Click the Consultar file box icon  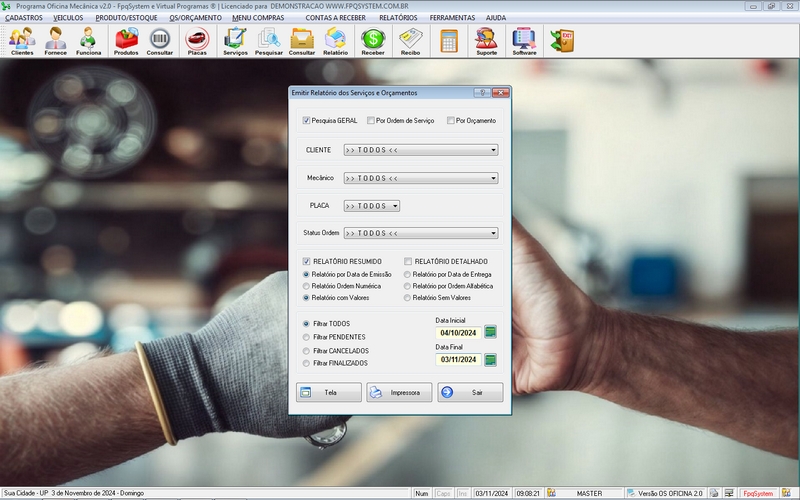[302, 41]
